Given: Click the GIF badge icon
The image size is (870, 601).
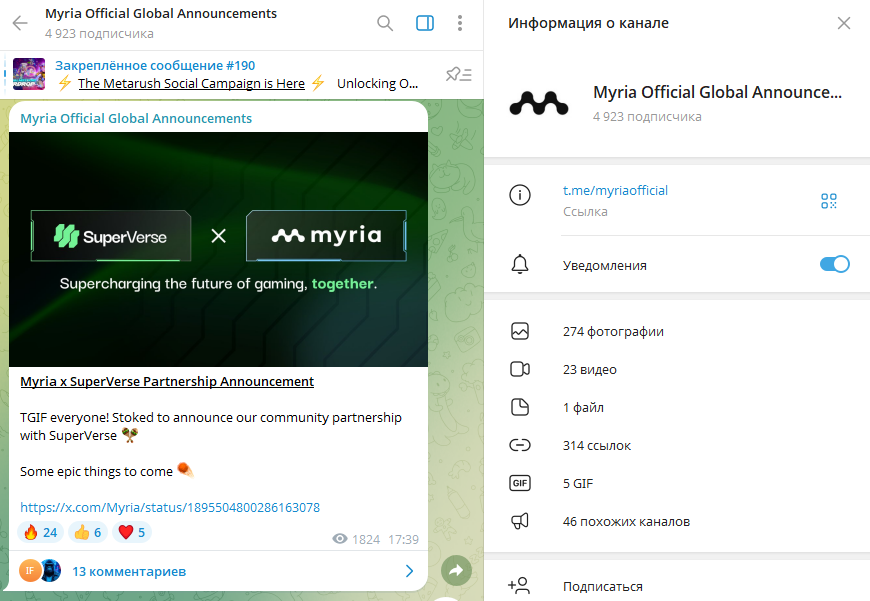Looking at the screenshot, I should point(520,483).
